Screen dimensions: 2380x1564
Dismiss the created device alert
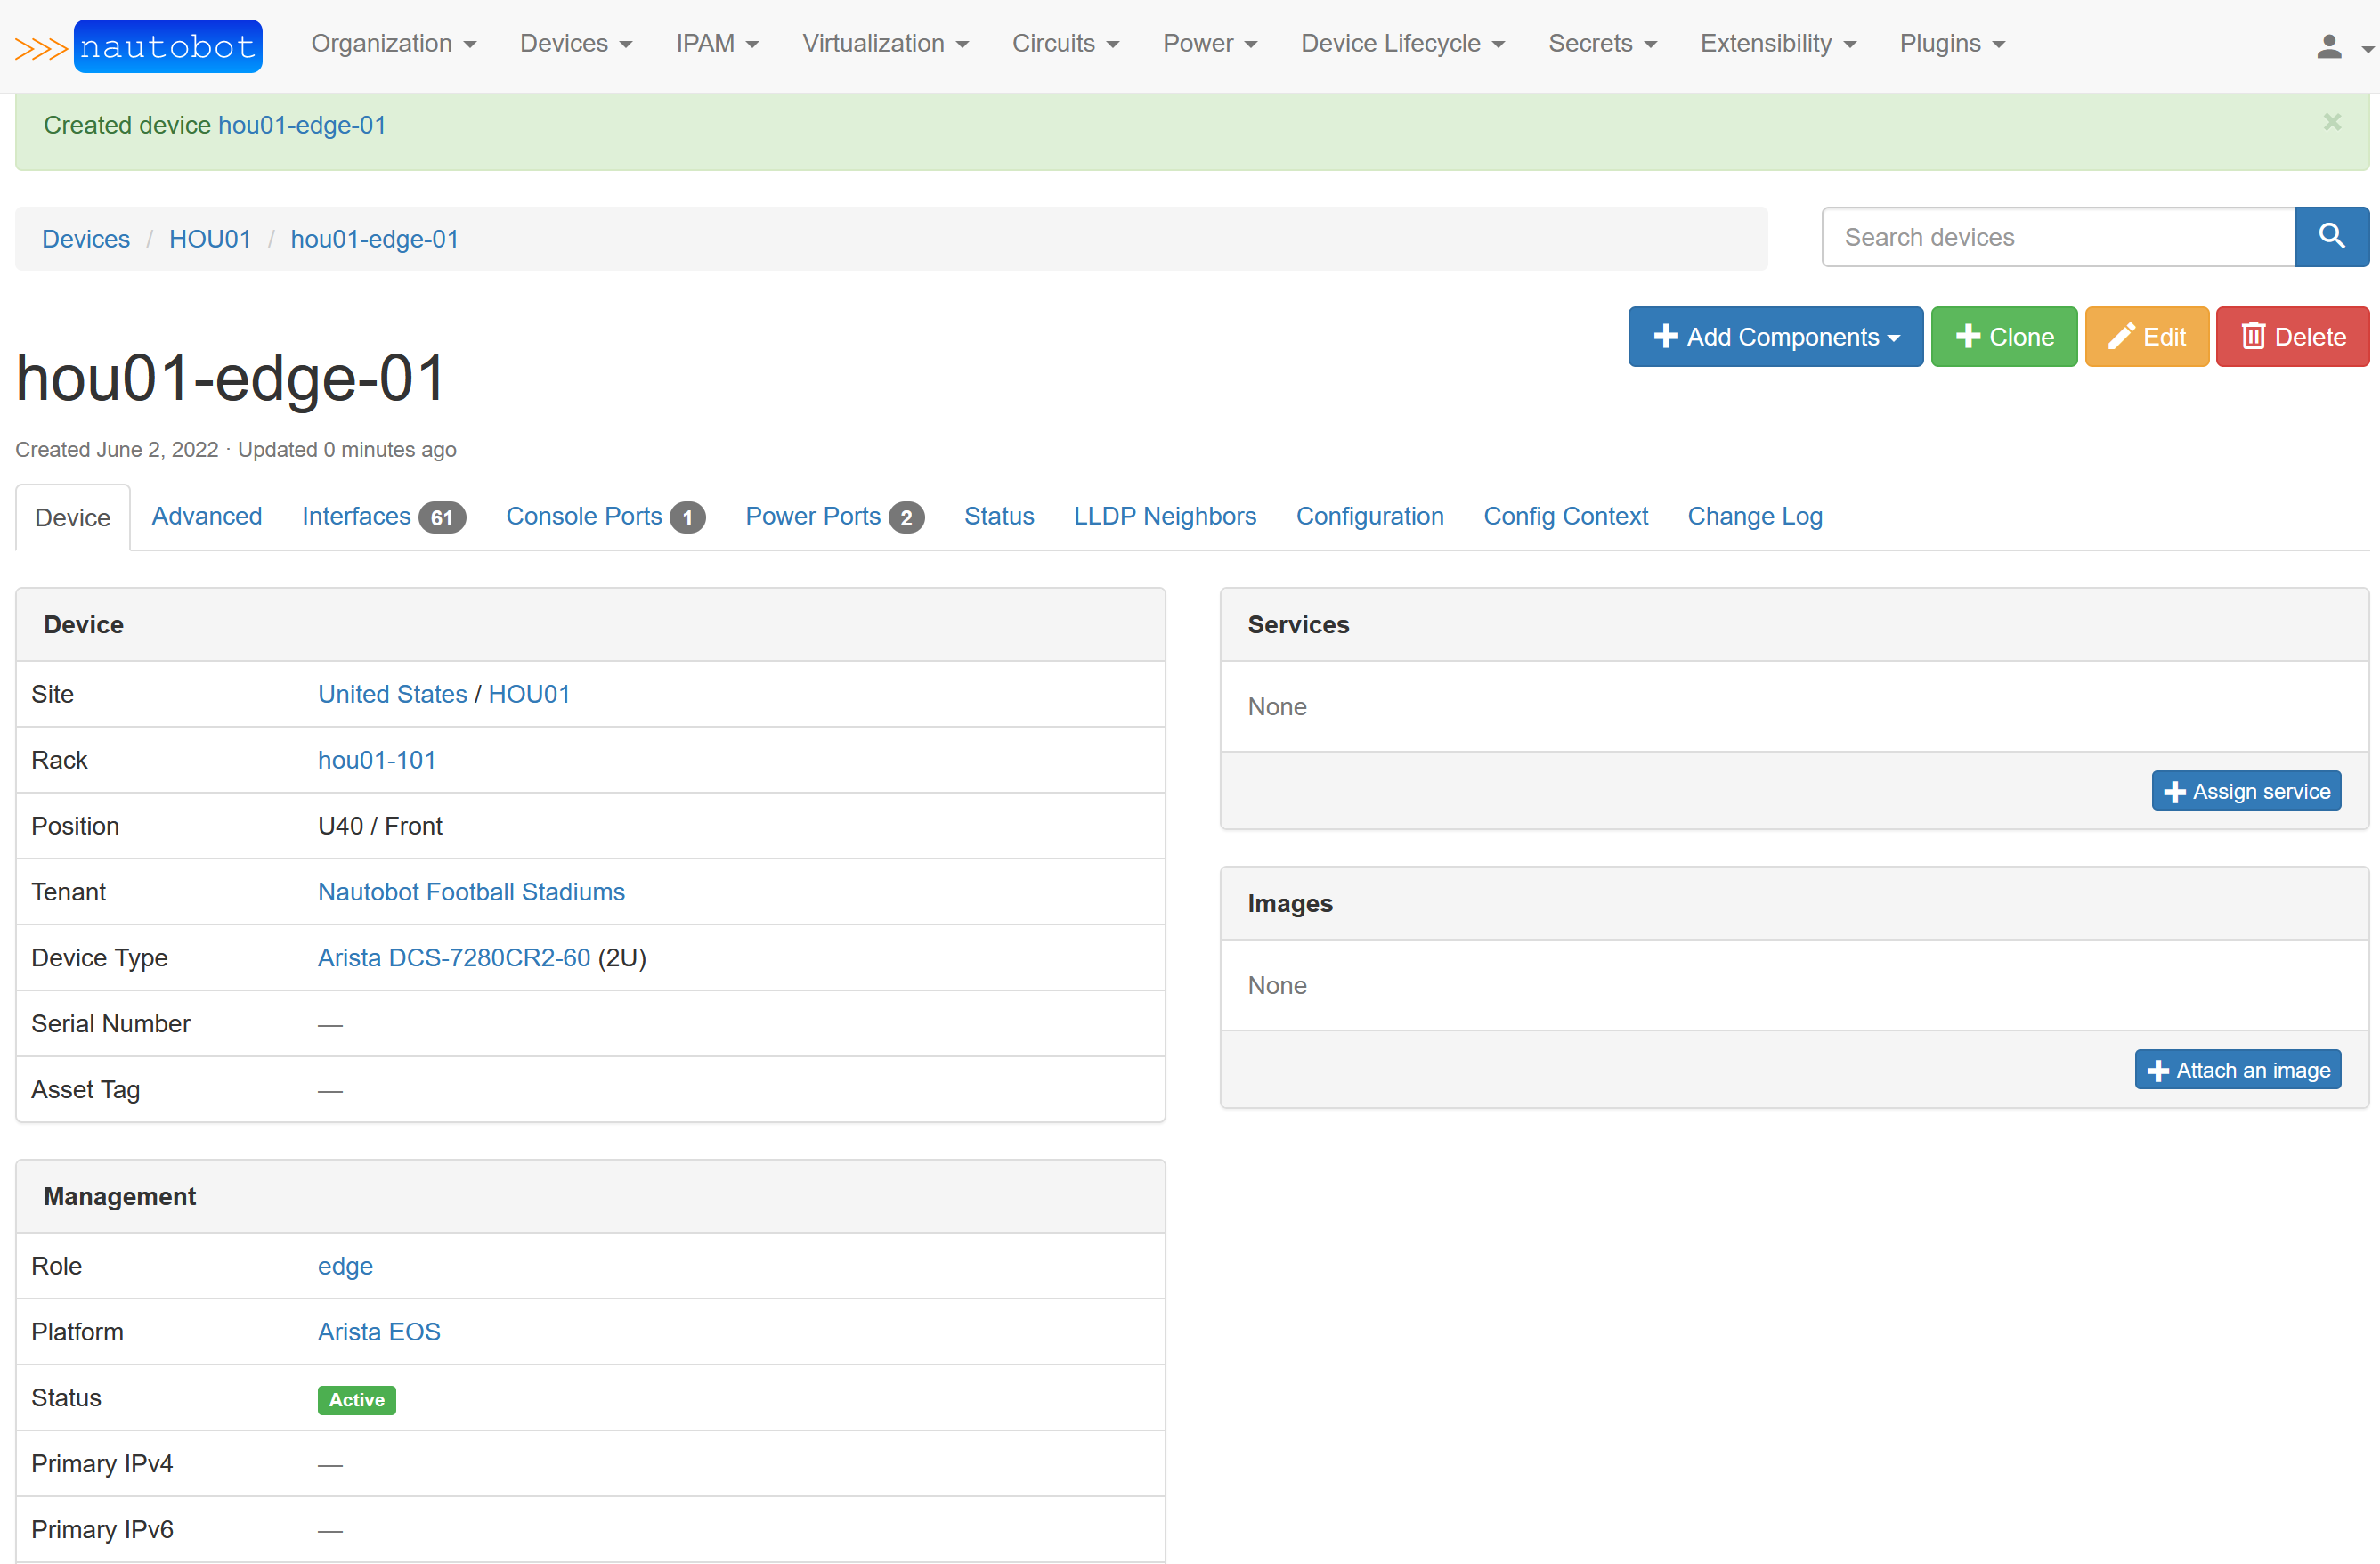pos(2332,122)
